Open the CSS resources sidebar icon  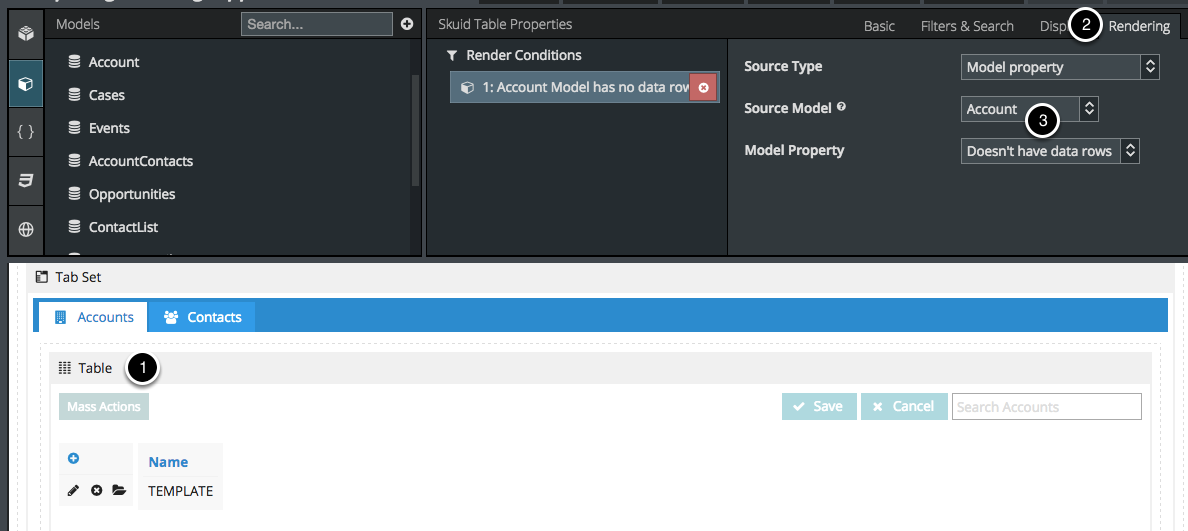(x=25, y=181)
